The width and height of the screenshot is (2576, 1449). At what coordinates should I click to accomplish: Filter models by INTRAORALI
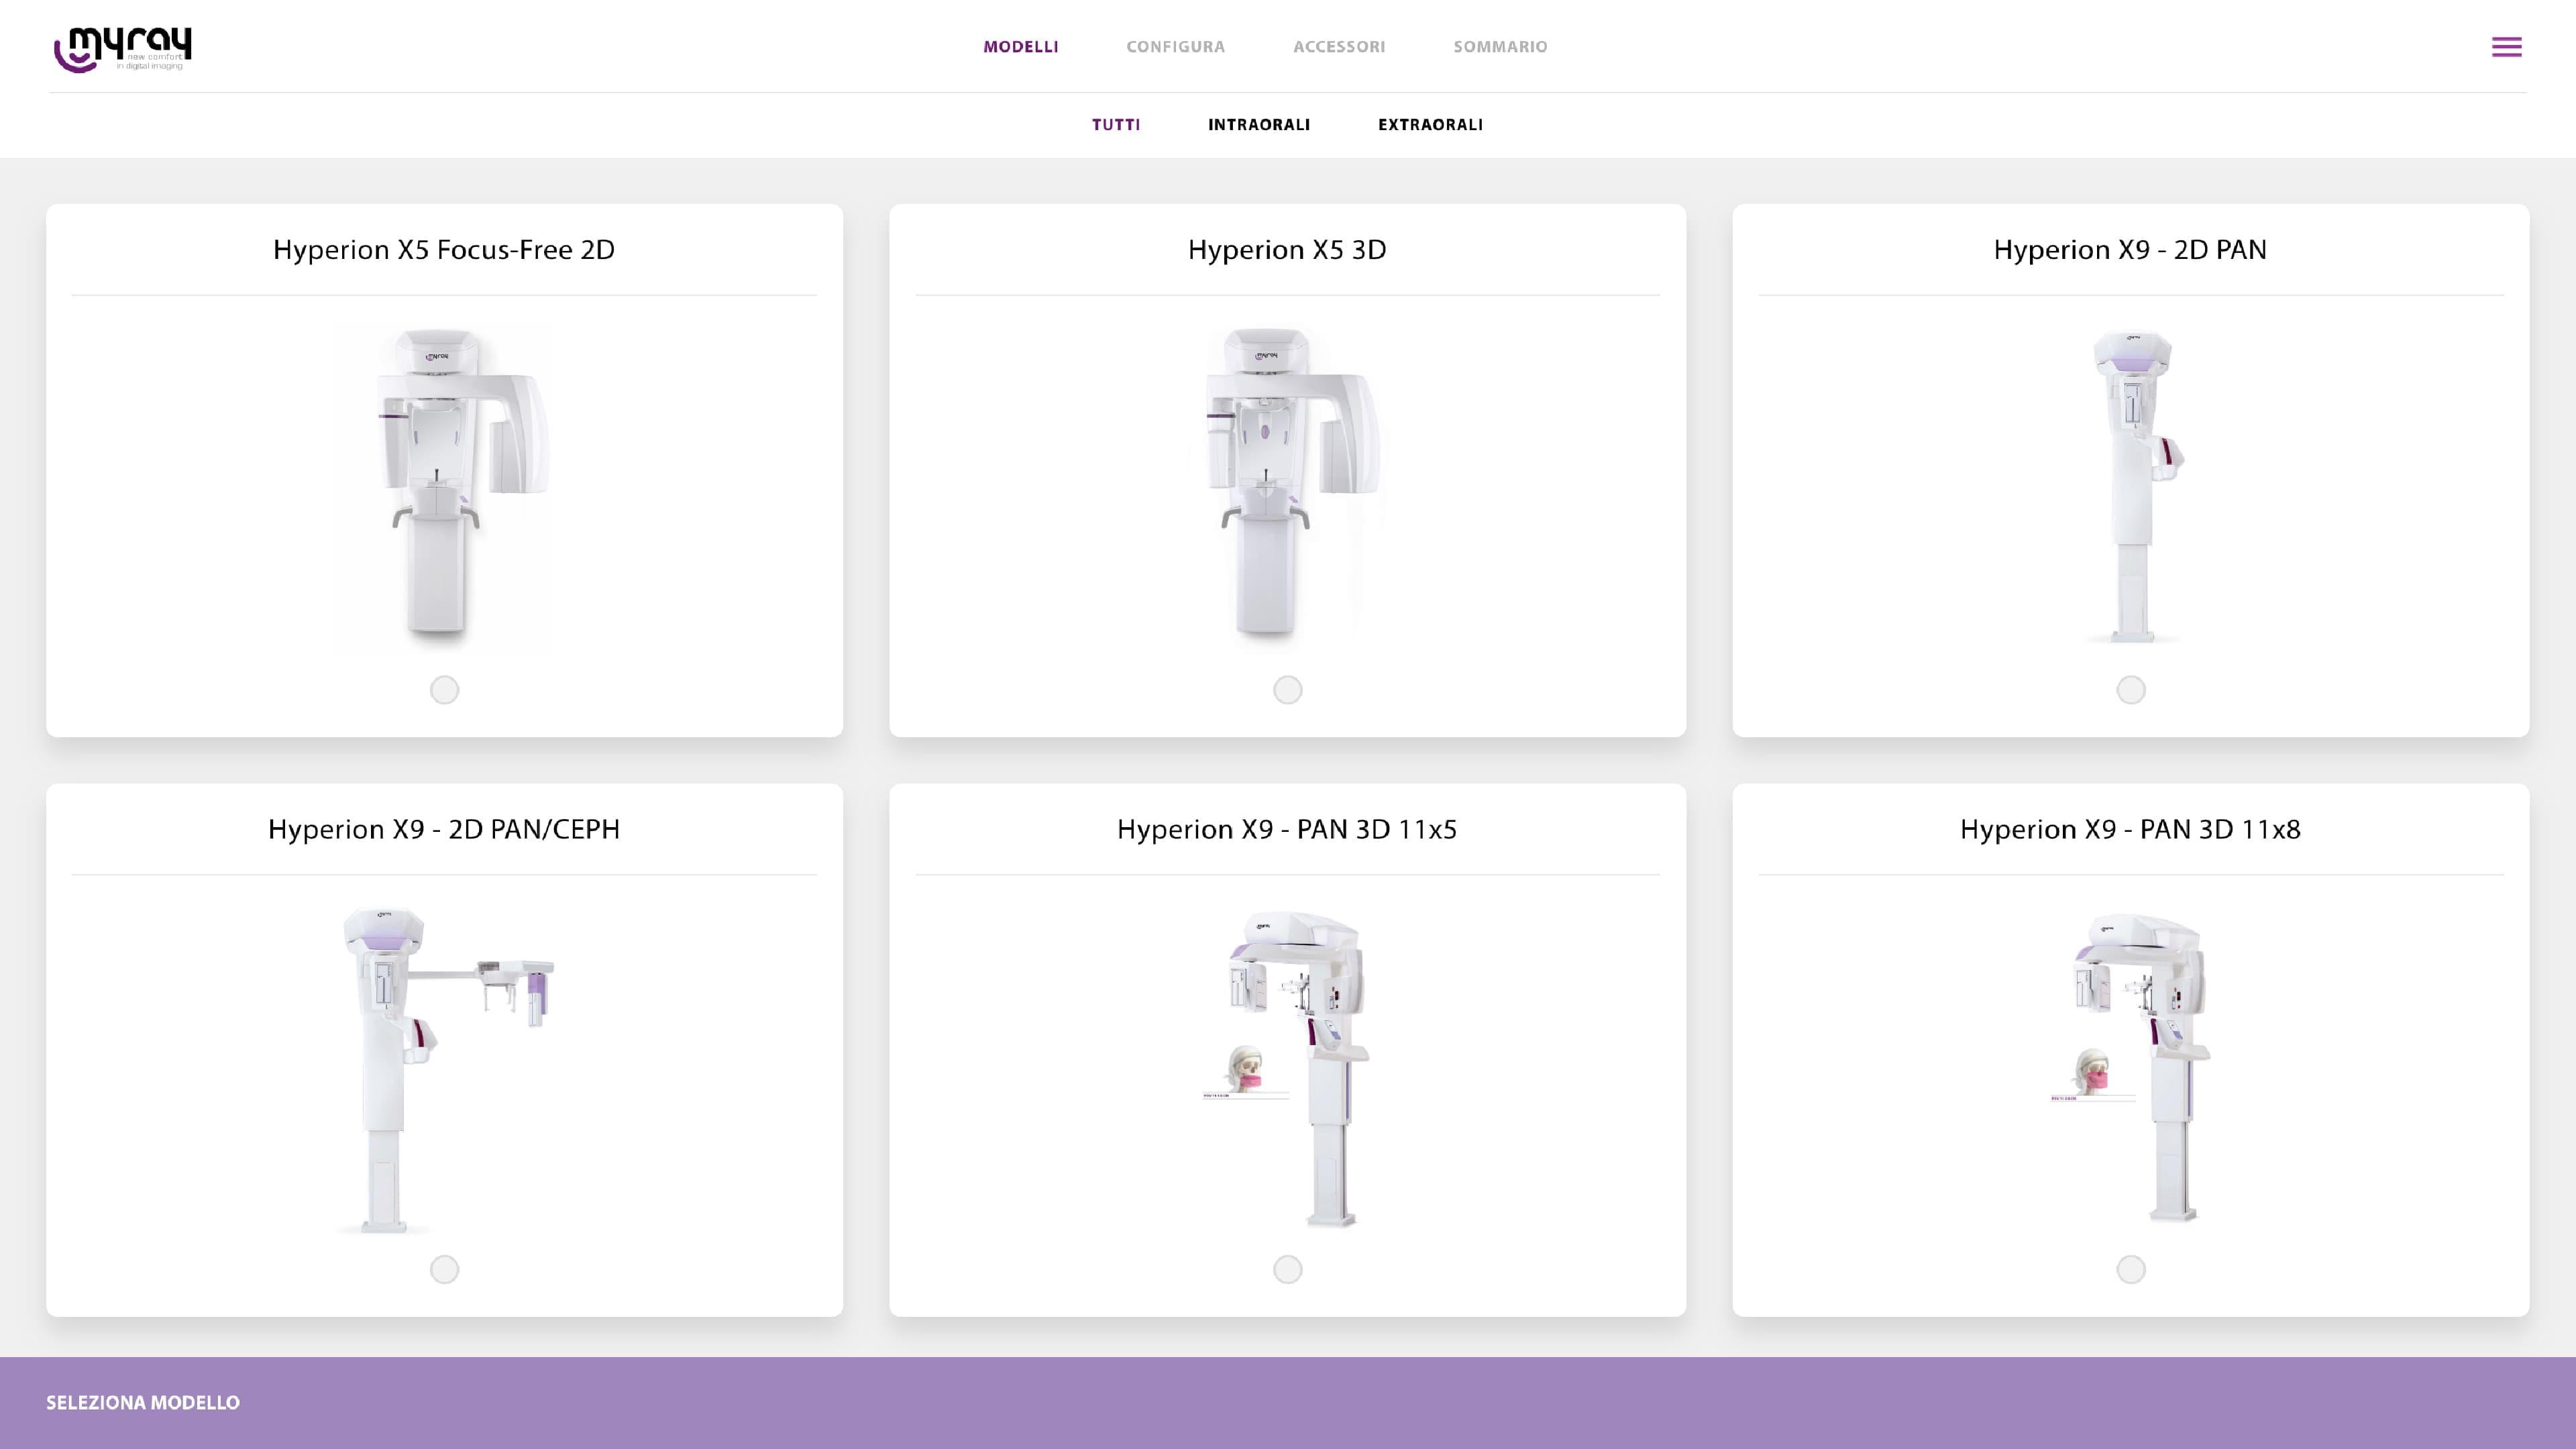pos(1259,125)
